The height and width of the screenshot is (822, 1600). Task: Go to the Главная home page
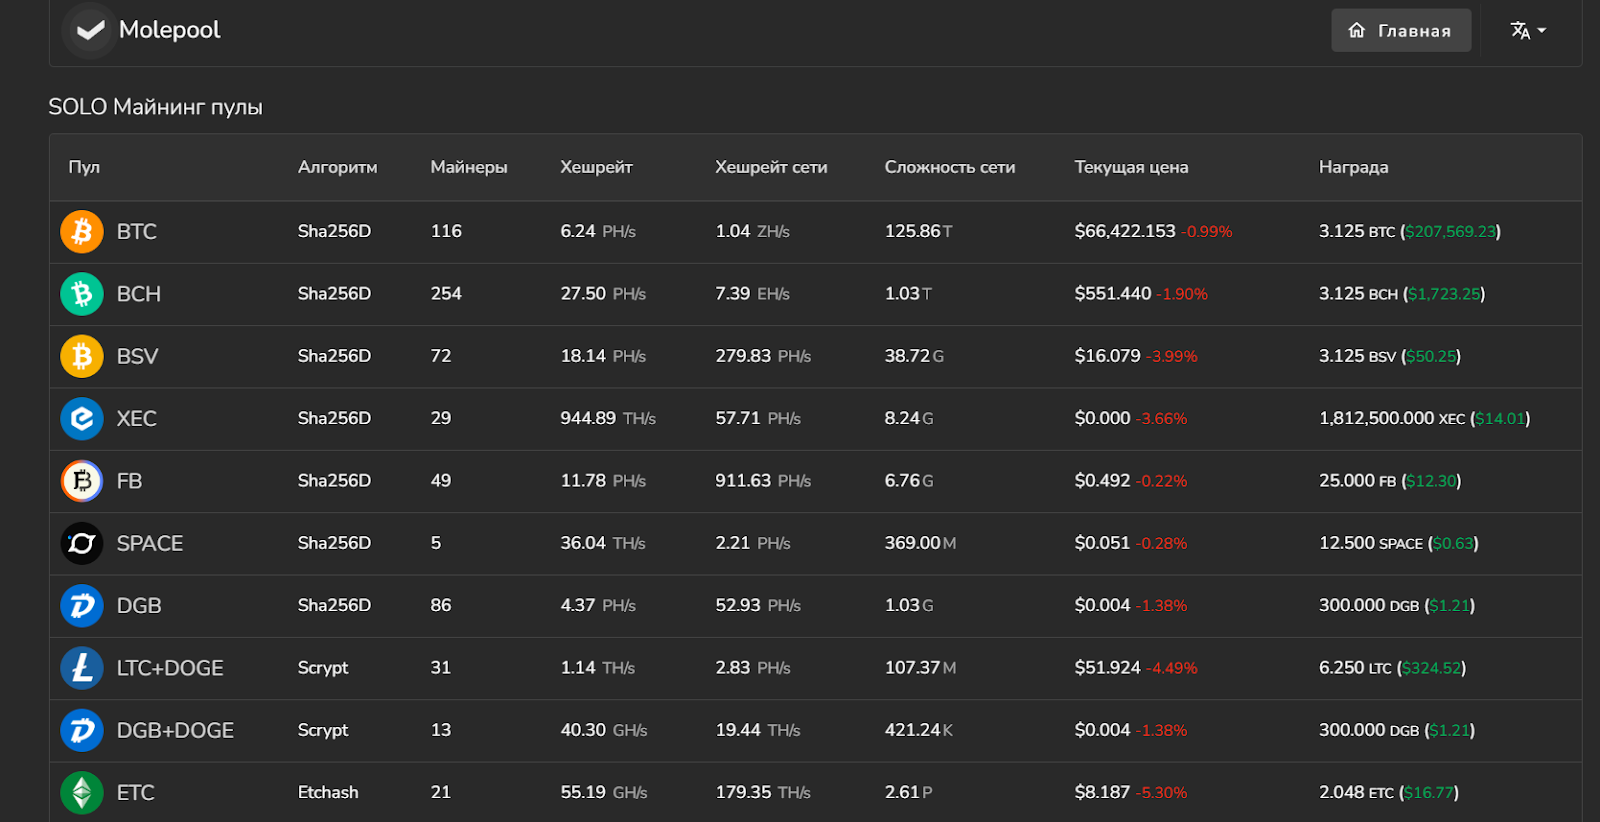(x=1401, y=31)
